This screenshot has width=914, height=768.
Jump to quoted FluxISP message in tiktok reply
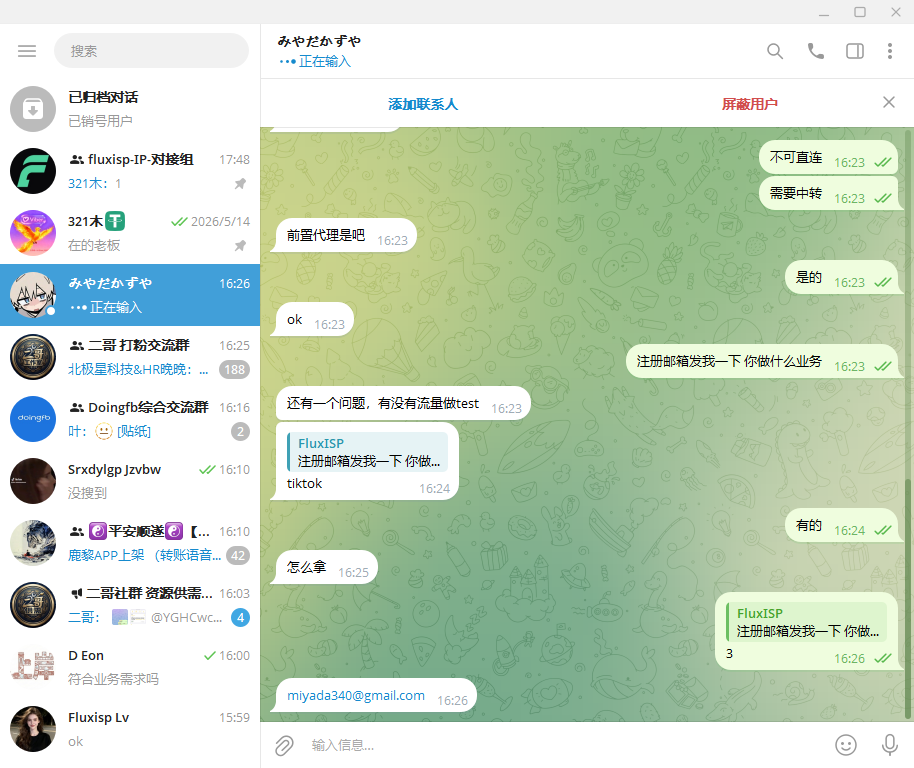click(x=368, y=452)
